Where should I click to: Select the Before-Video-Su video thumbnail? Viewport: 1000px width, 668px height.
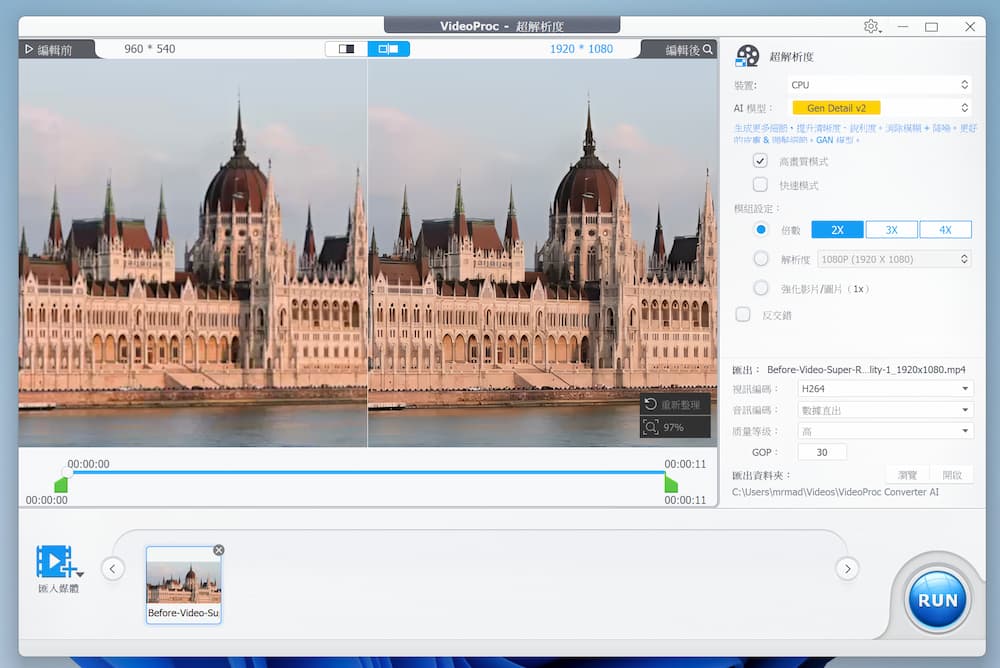[x=183, y=583]
